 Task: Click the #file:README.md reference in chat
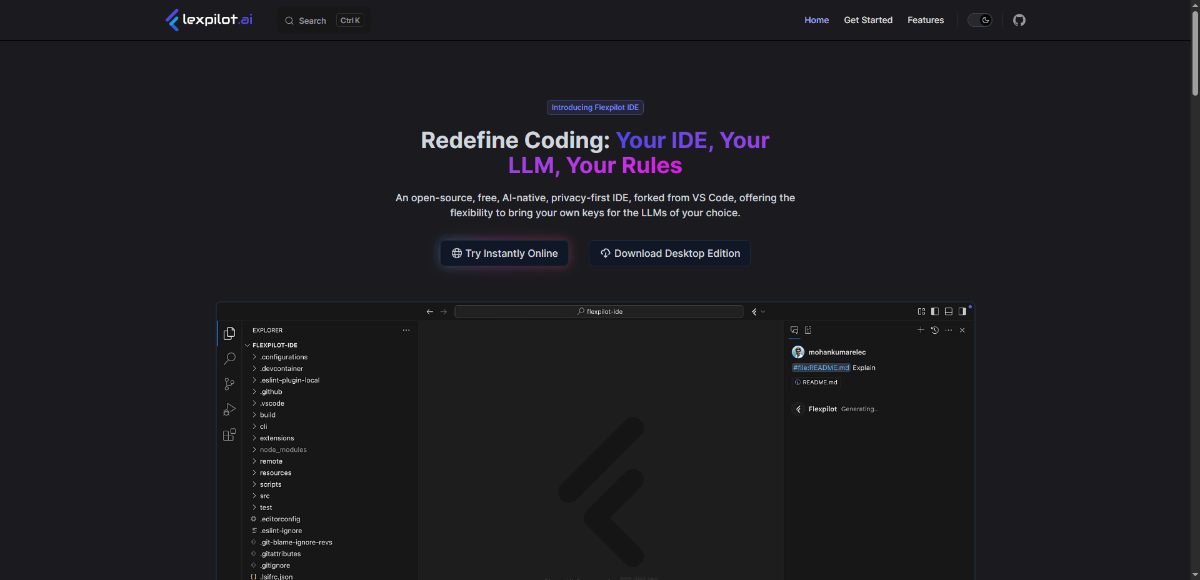(x=821, y=367)
